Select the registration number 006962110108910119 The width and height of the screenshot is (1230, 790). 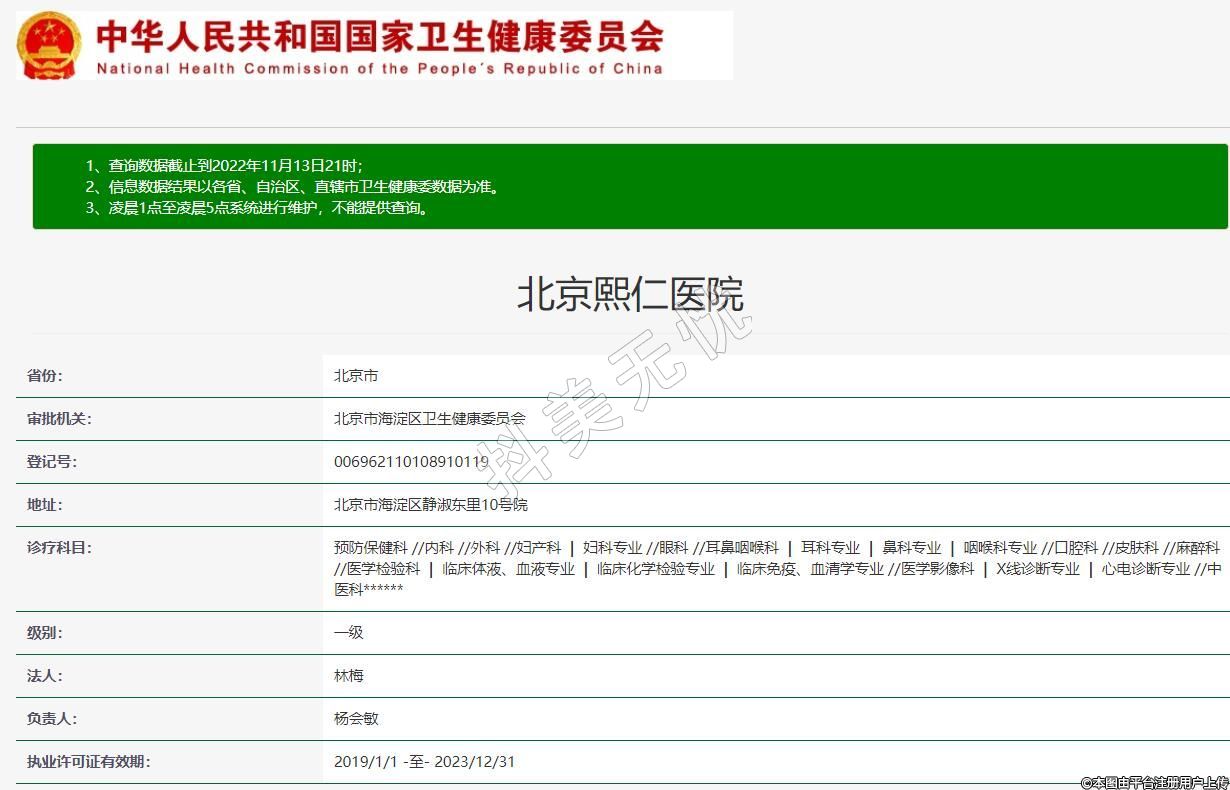point(411,462)
